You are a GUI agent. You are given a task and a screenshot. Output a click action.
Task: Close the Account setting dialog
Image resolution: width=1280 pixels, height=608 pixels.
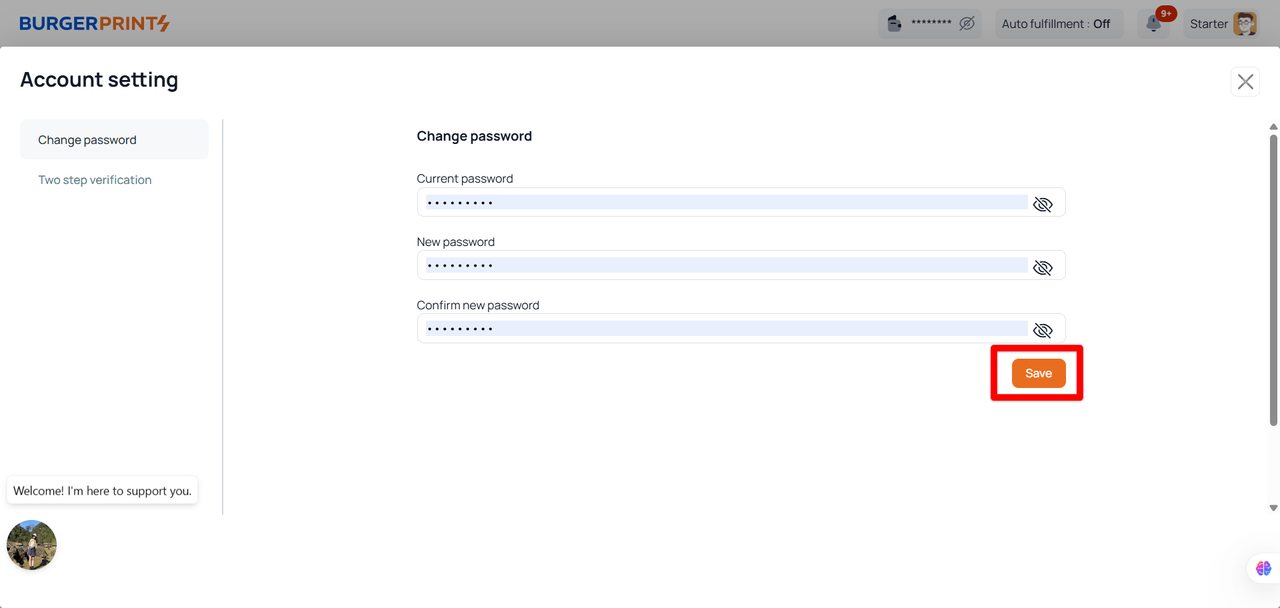pyautogui.click(x=1245, y=82)
